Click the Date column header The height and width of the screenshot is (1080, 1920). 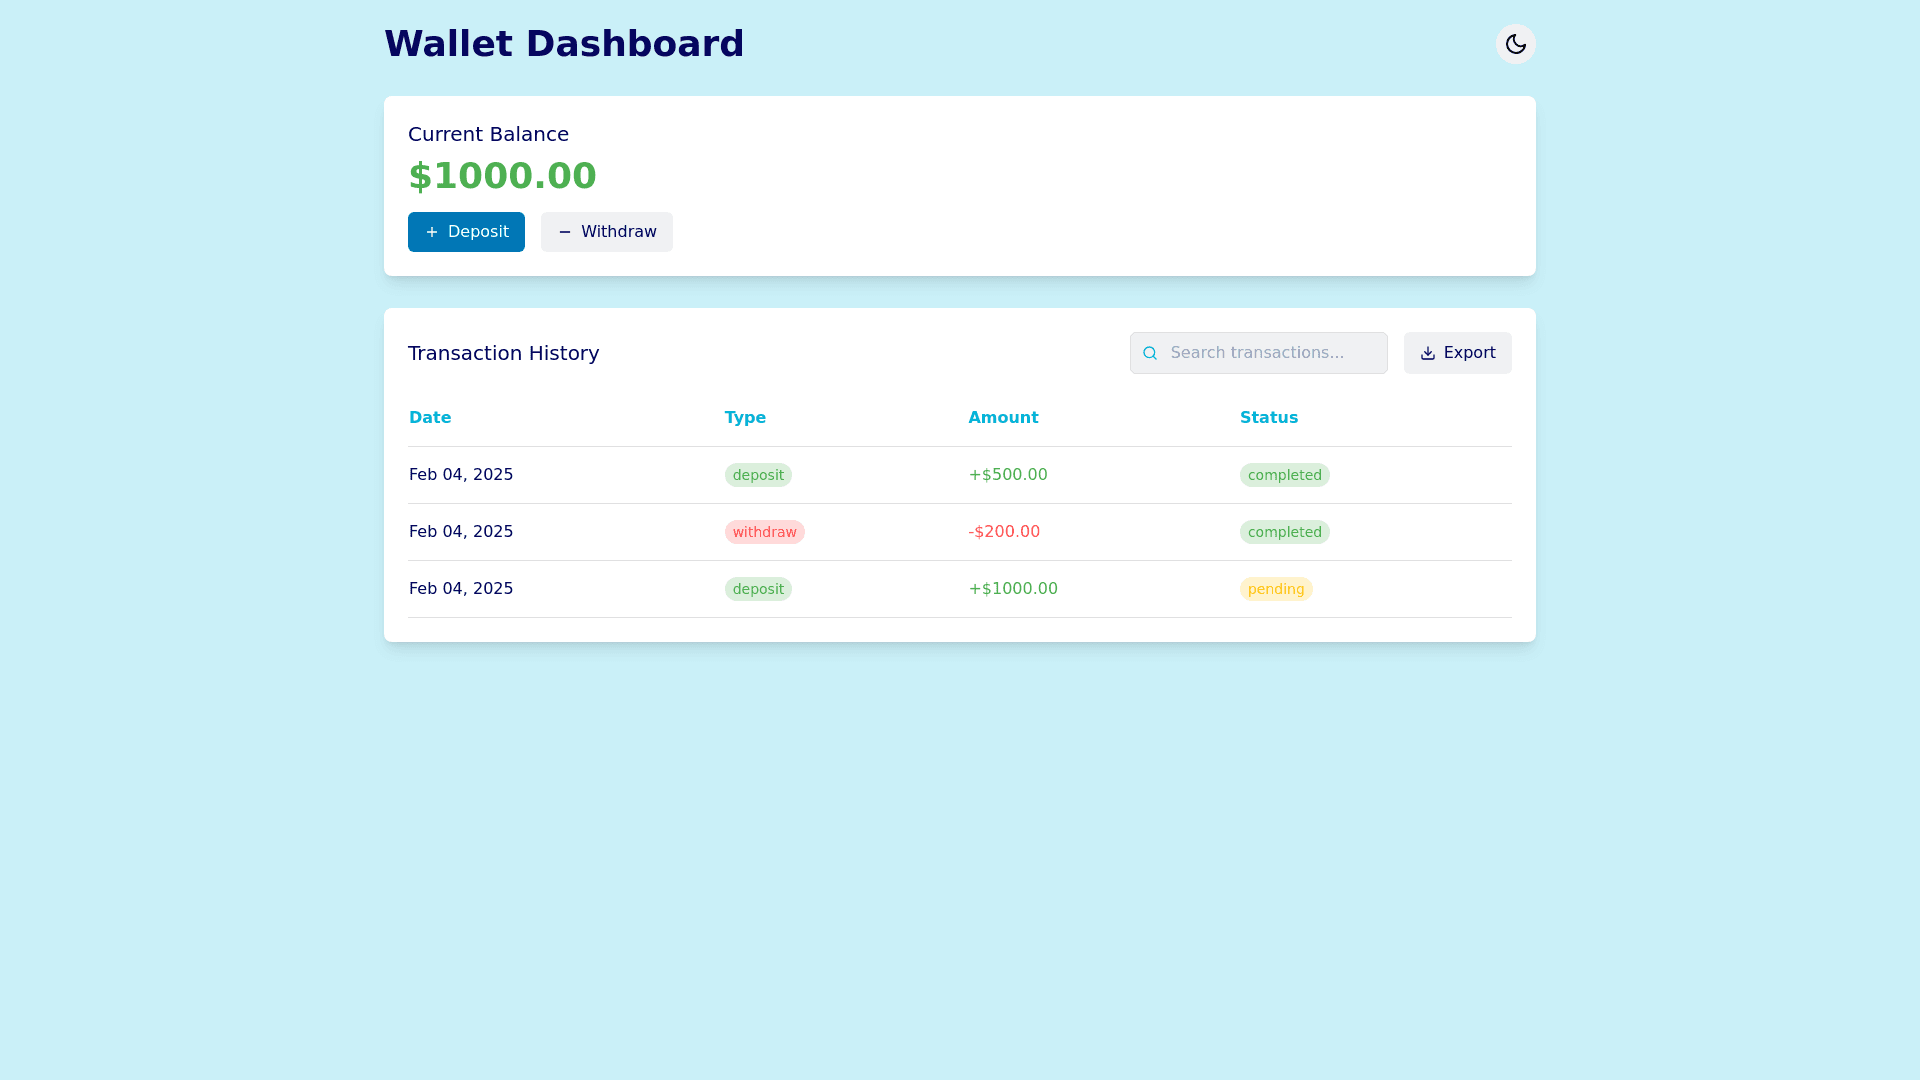pyautogui.click(x=430, y=418)
